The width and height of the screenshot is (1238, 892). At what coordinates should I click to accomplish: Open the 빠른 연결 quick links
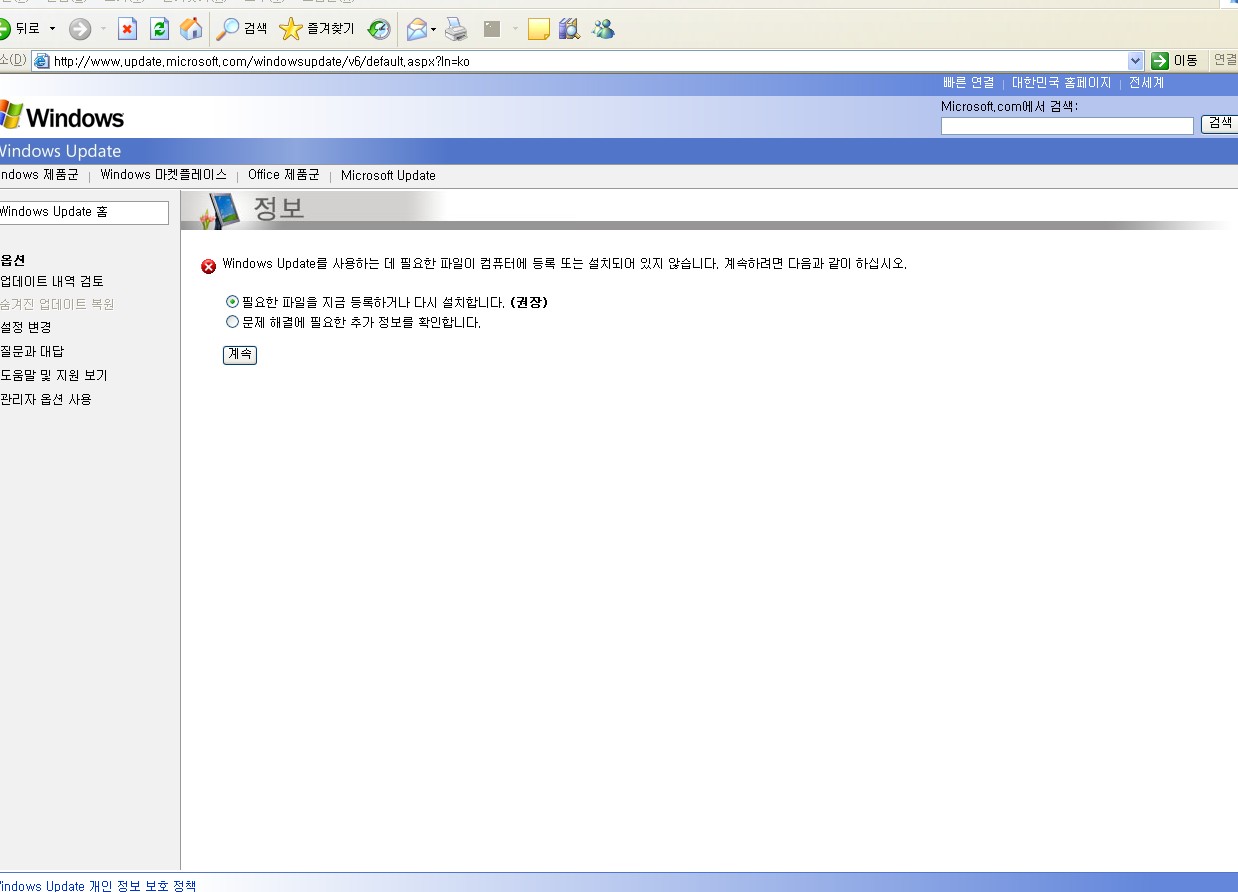[x=968, y=83]
